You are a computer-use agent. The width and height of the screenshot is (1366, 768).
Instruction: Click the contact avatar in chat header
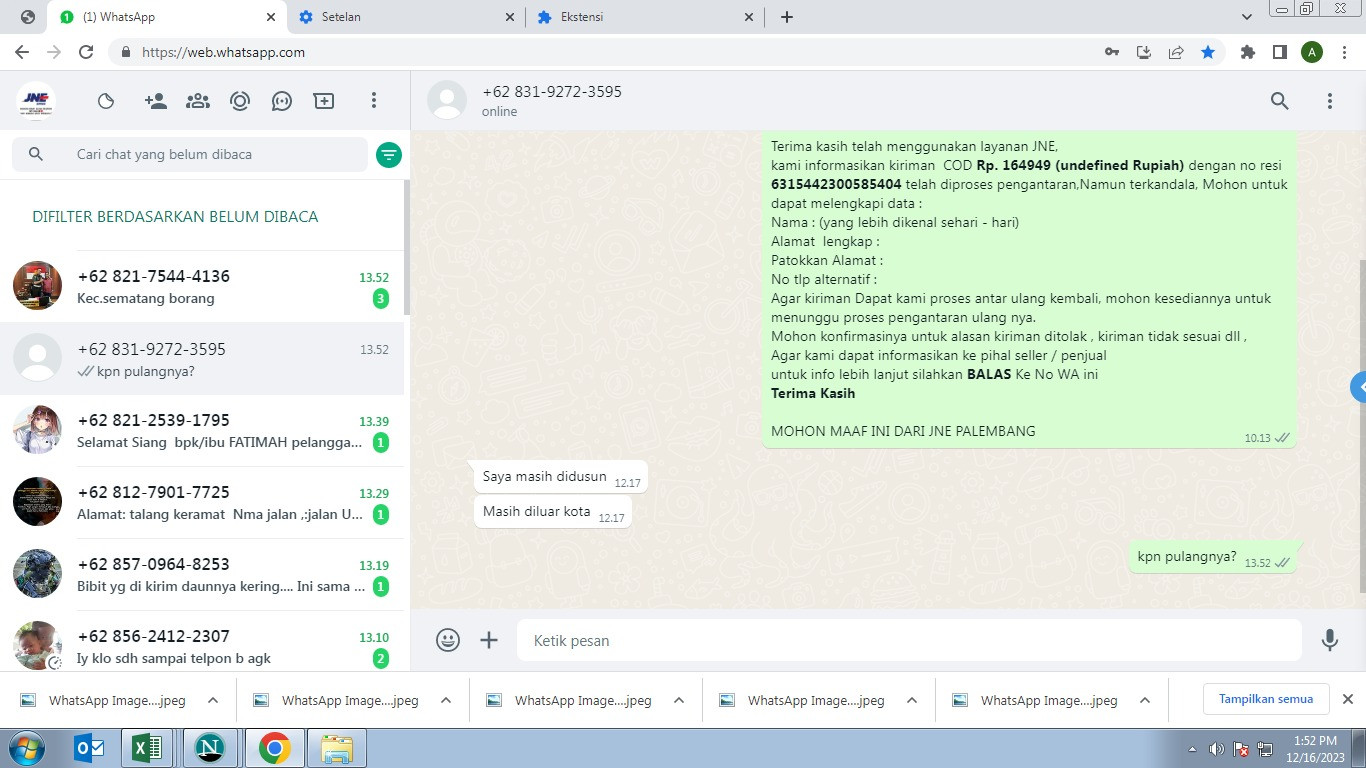[447, 101]
